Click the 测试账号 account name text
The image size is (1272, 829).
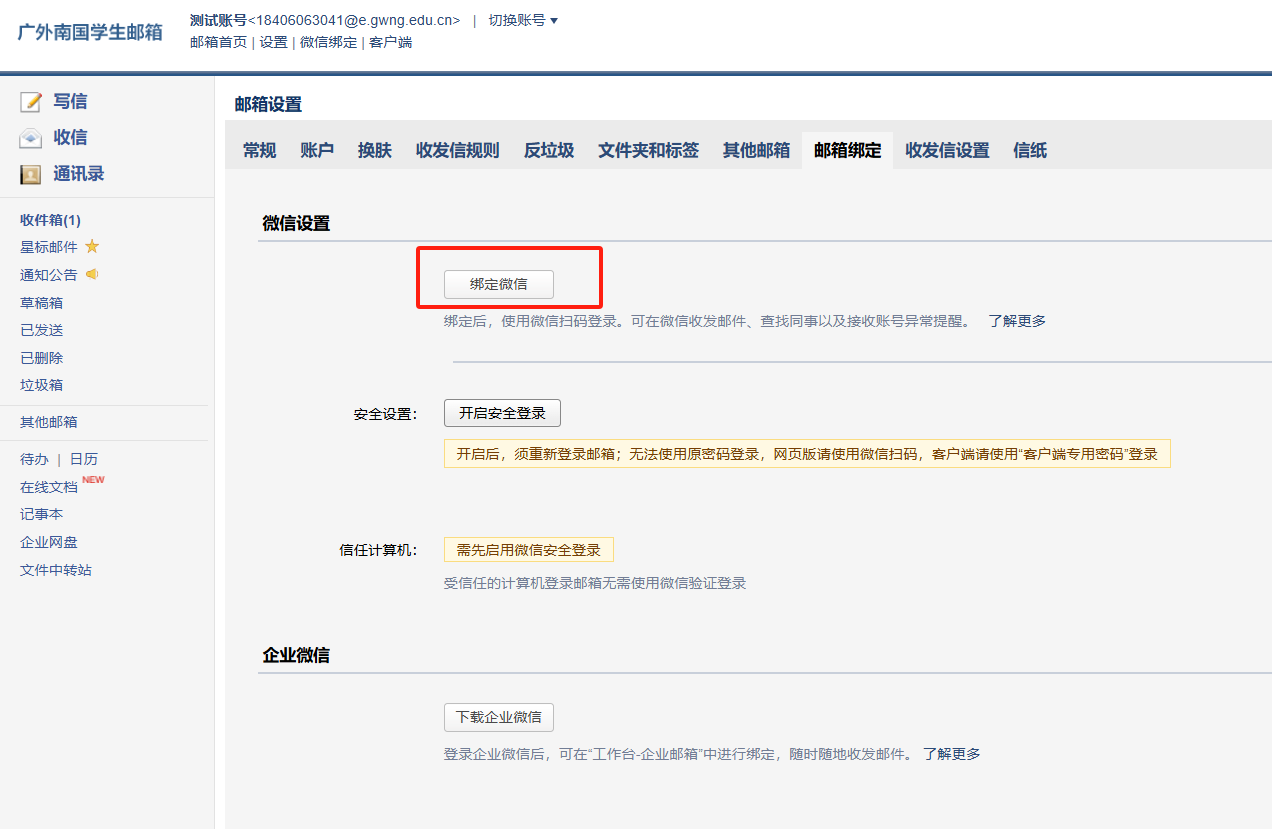click(218, 20)
